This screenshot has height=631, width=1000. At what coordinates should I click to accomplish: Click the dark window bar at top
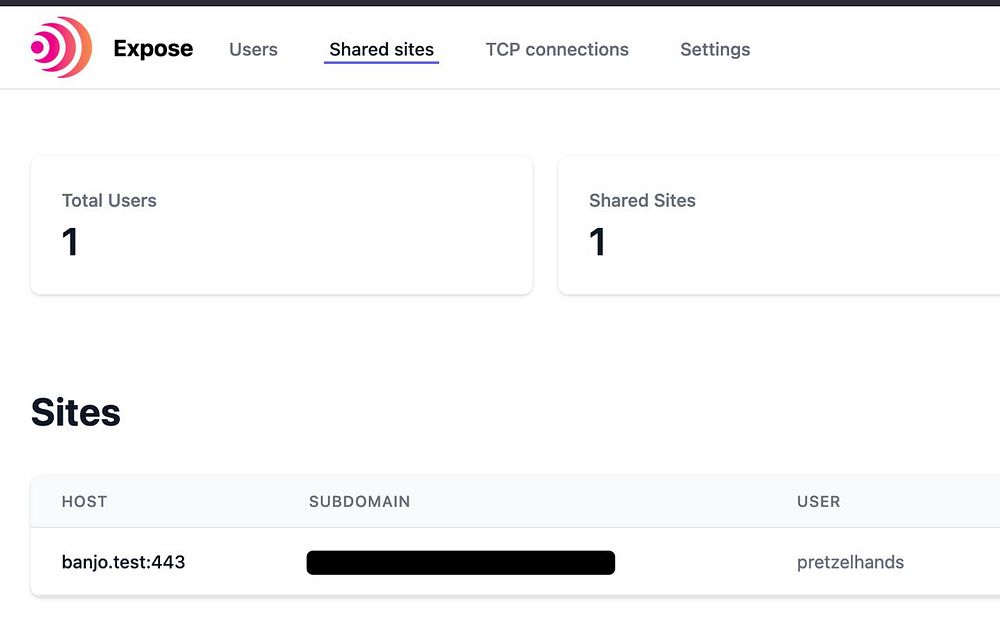500,3
